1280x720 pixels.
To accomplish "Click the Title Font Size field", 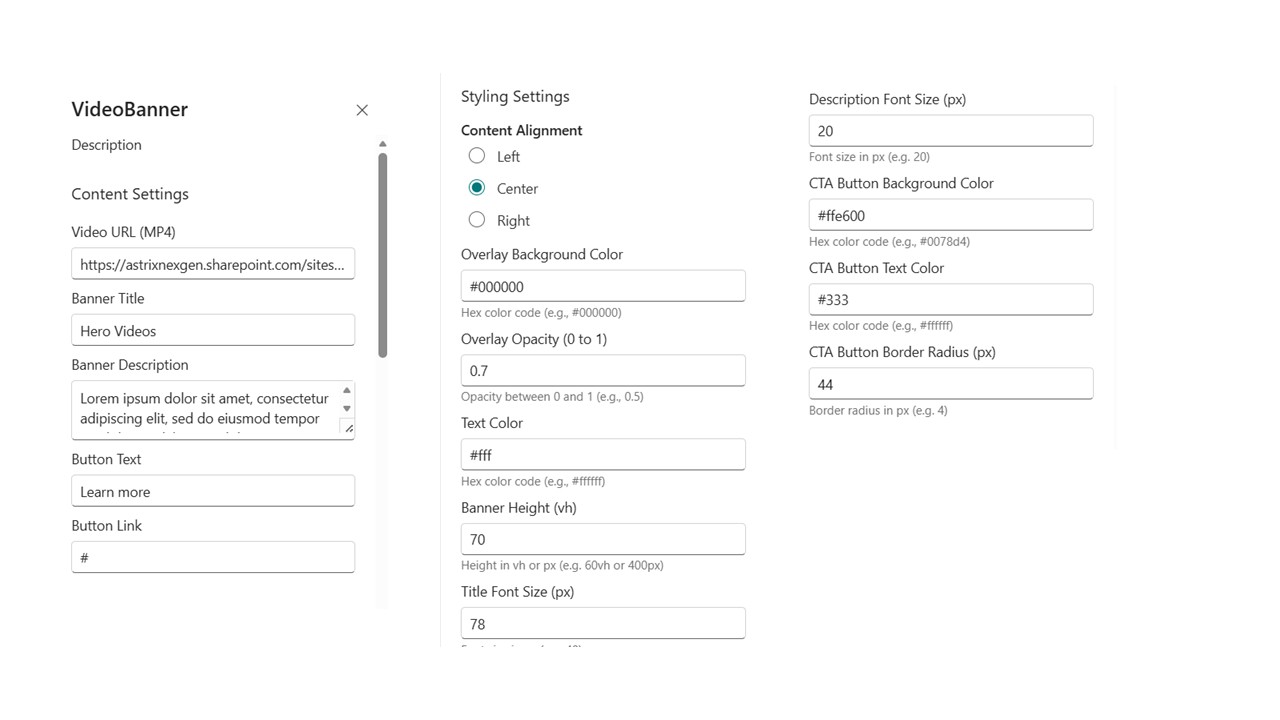I will [602, 623].
